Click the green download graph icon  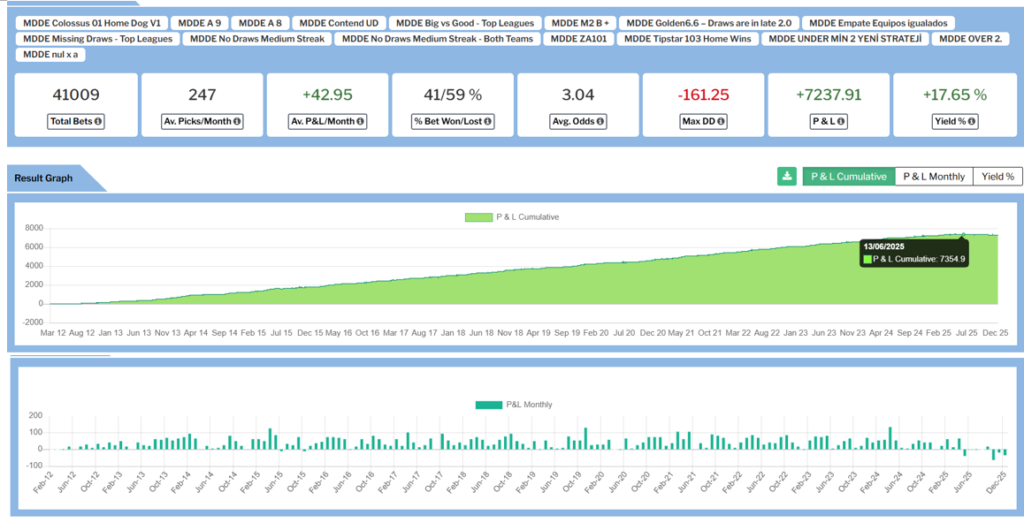(787, 176)
